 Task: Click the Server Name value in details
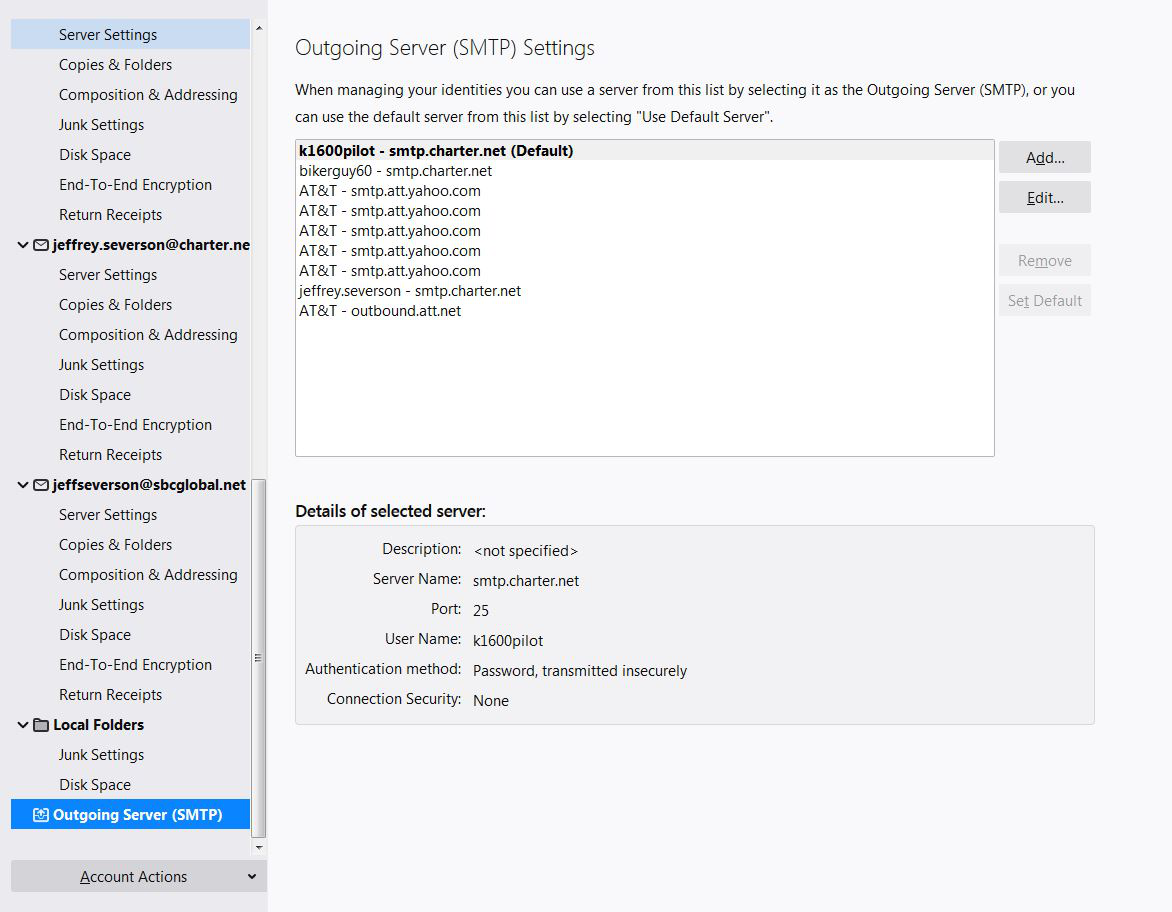[x=525, y=581]
